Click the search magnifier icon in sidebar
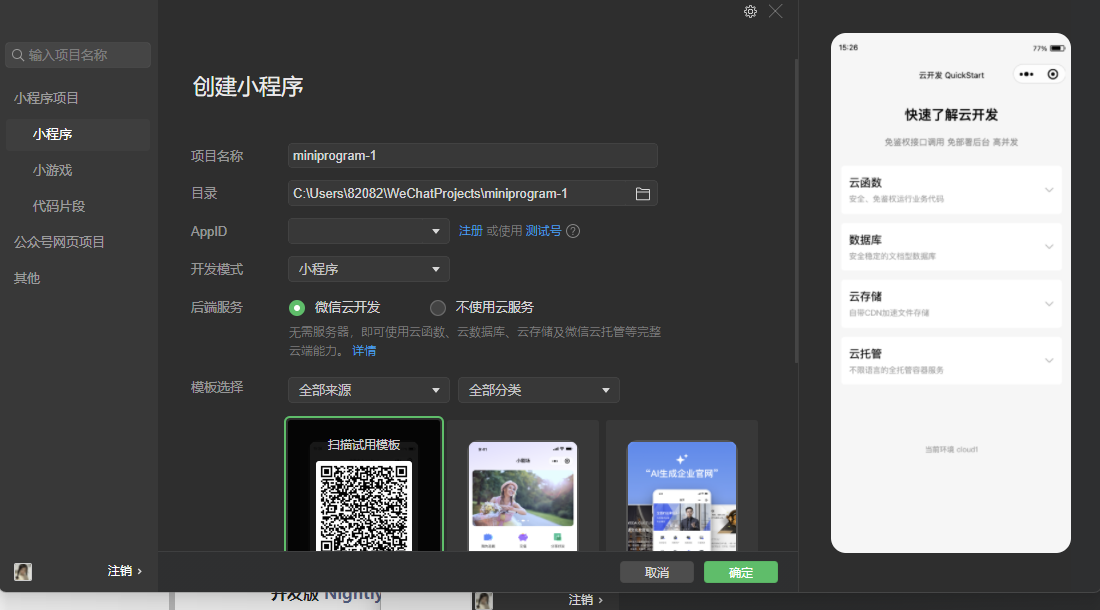Screen dimensions: 1100x610 coord(18,55)
